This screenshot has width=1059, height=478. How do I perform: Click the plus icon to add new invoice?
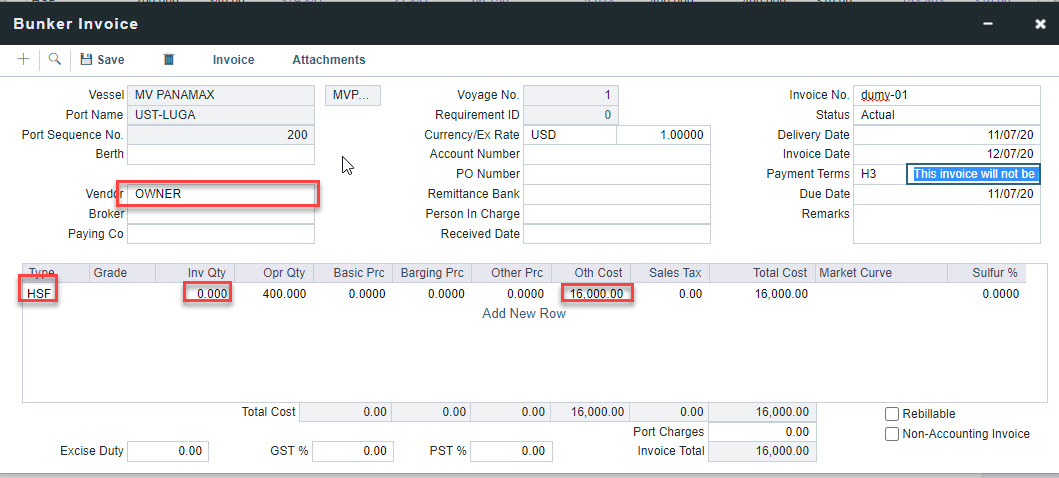pos(23,60)
